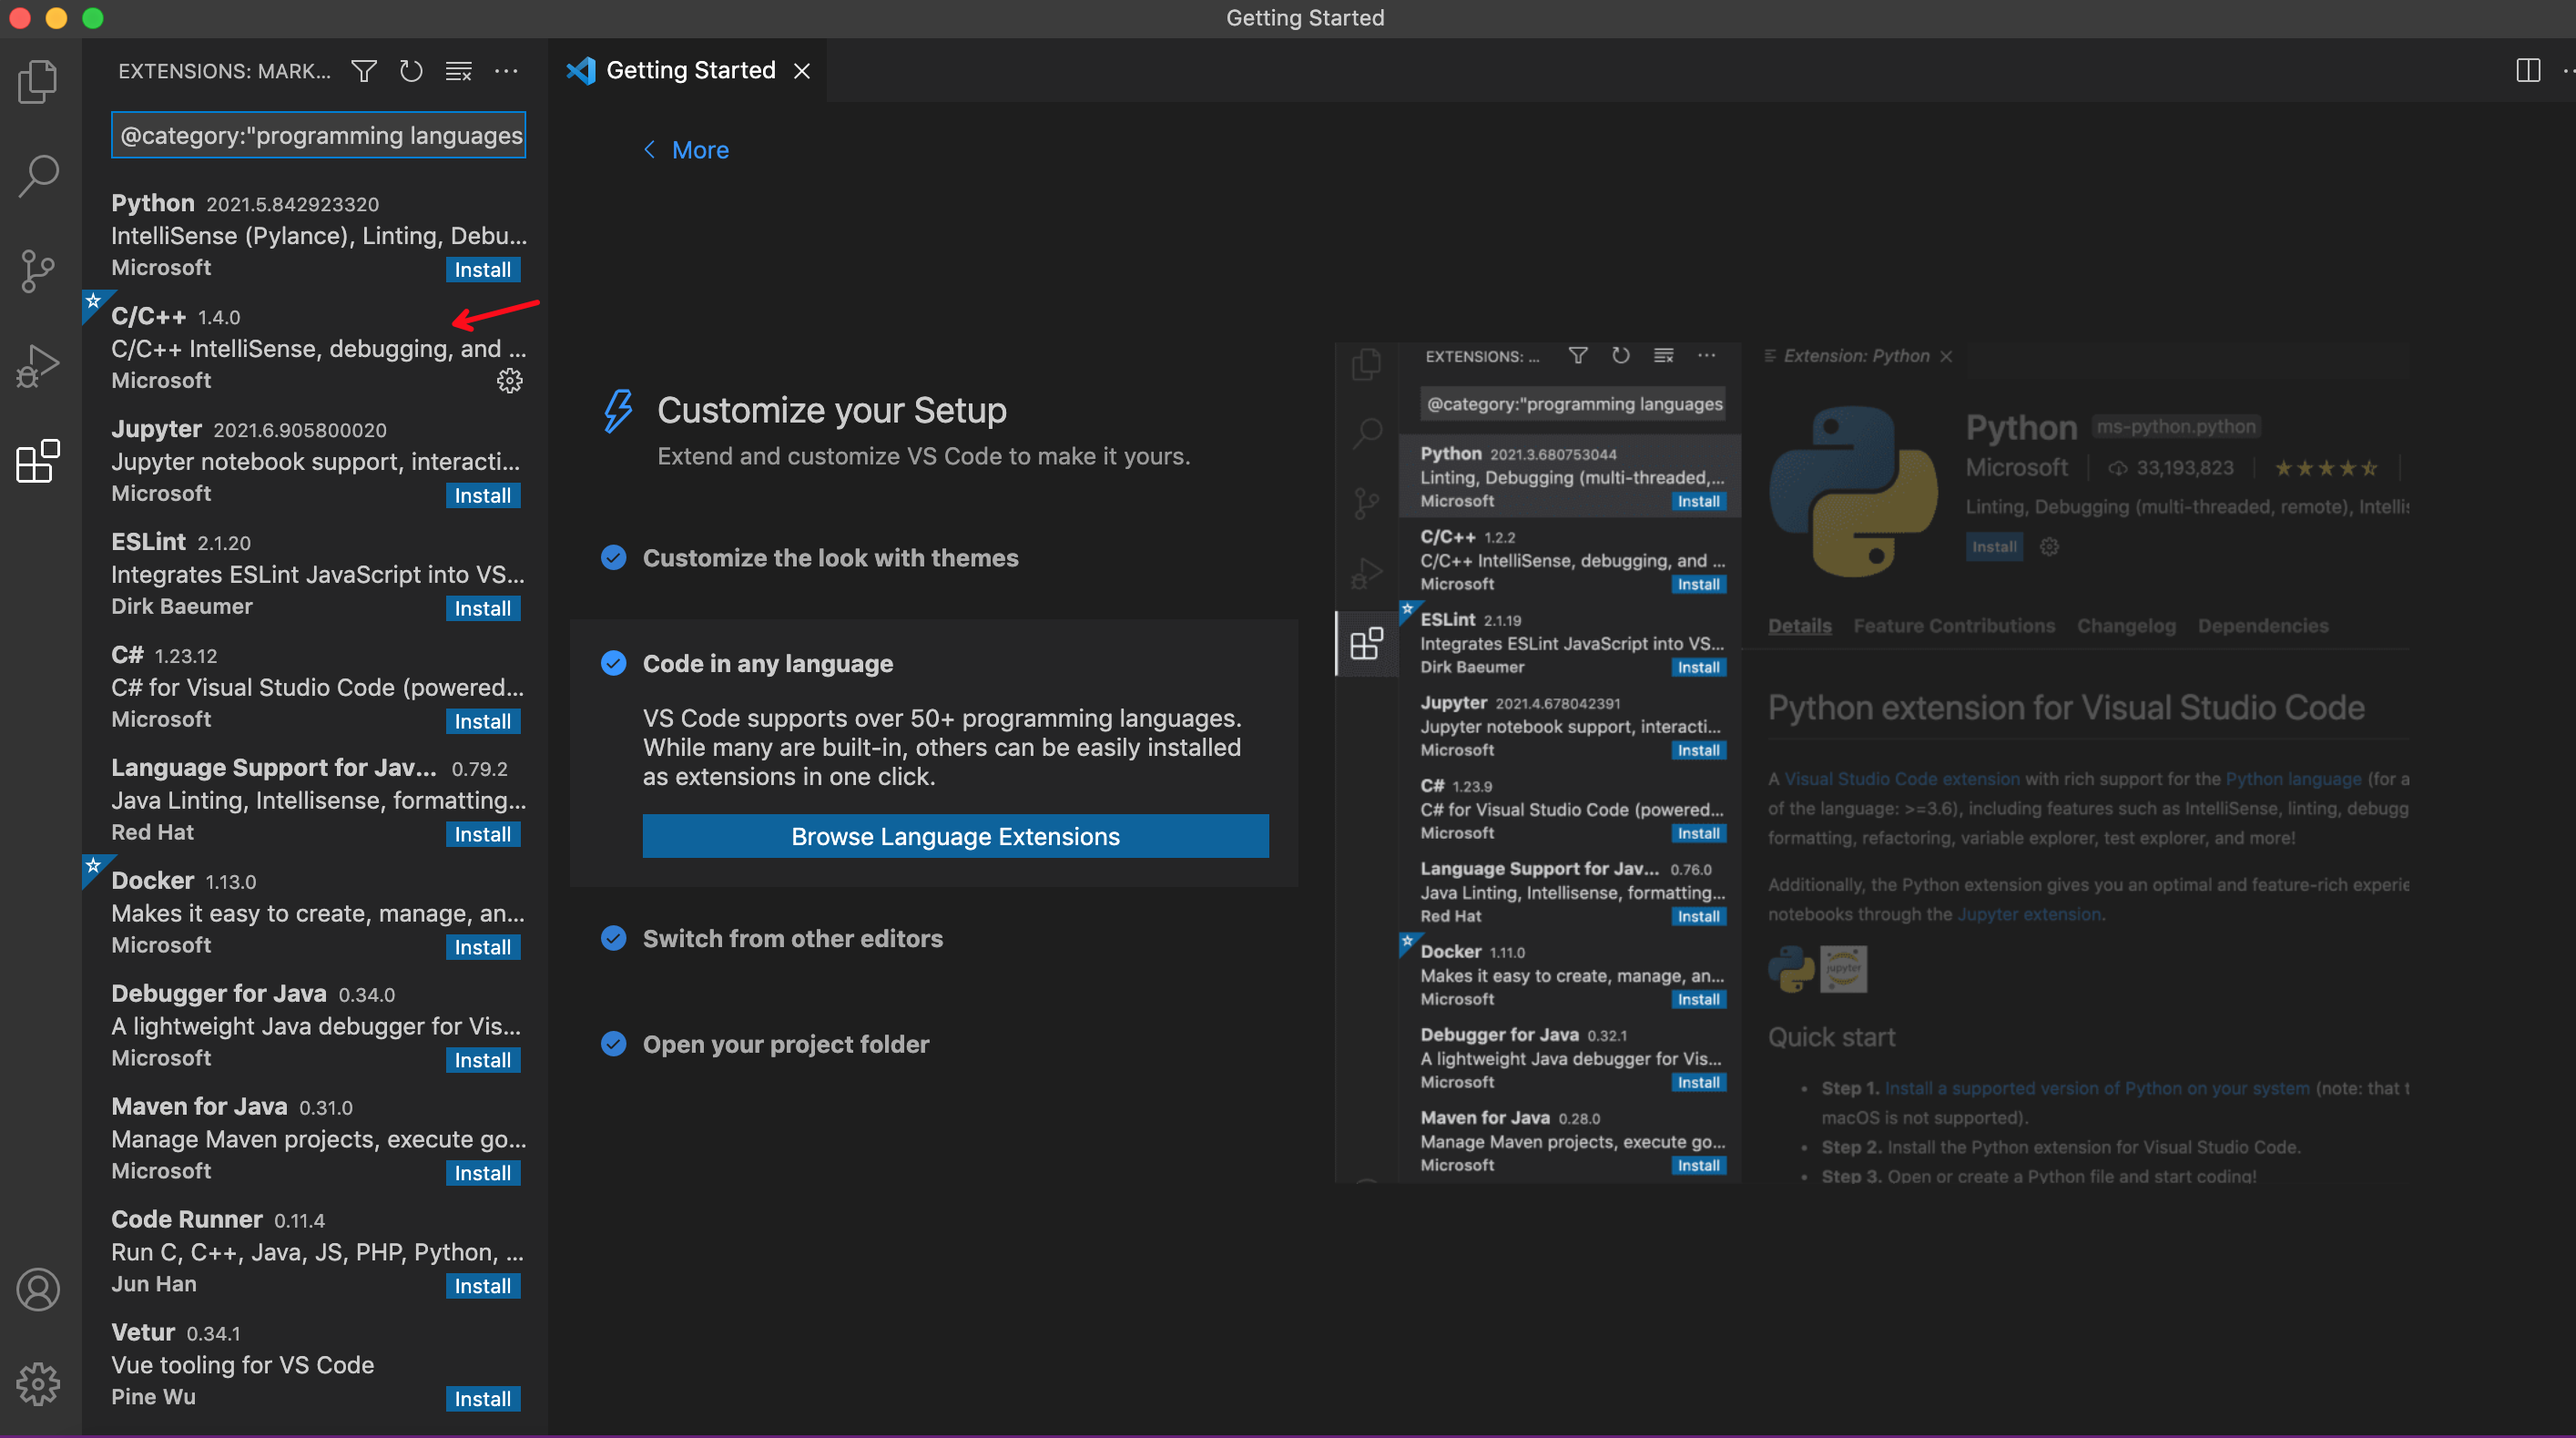Expand Switch from other editors step

(792, 938)
